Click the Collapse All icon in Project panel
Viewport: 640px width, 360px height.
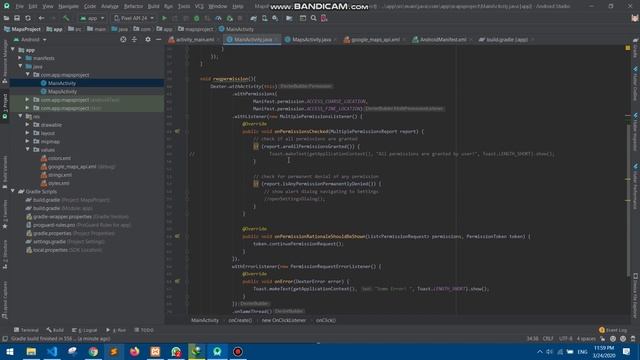134,40
